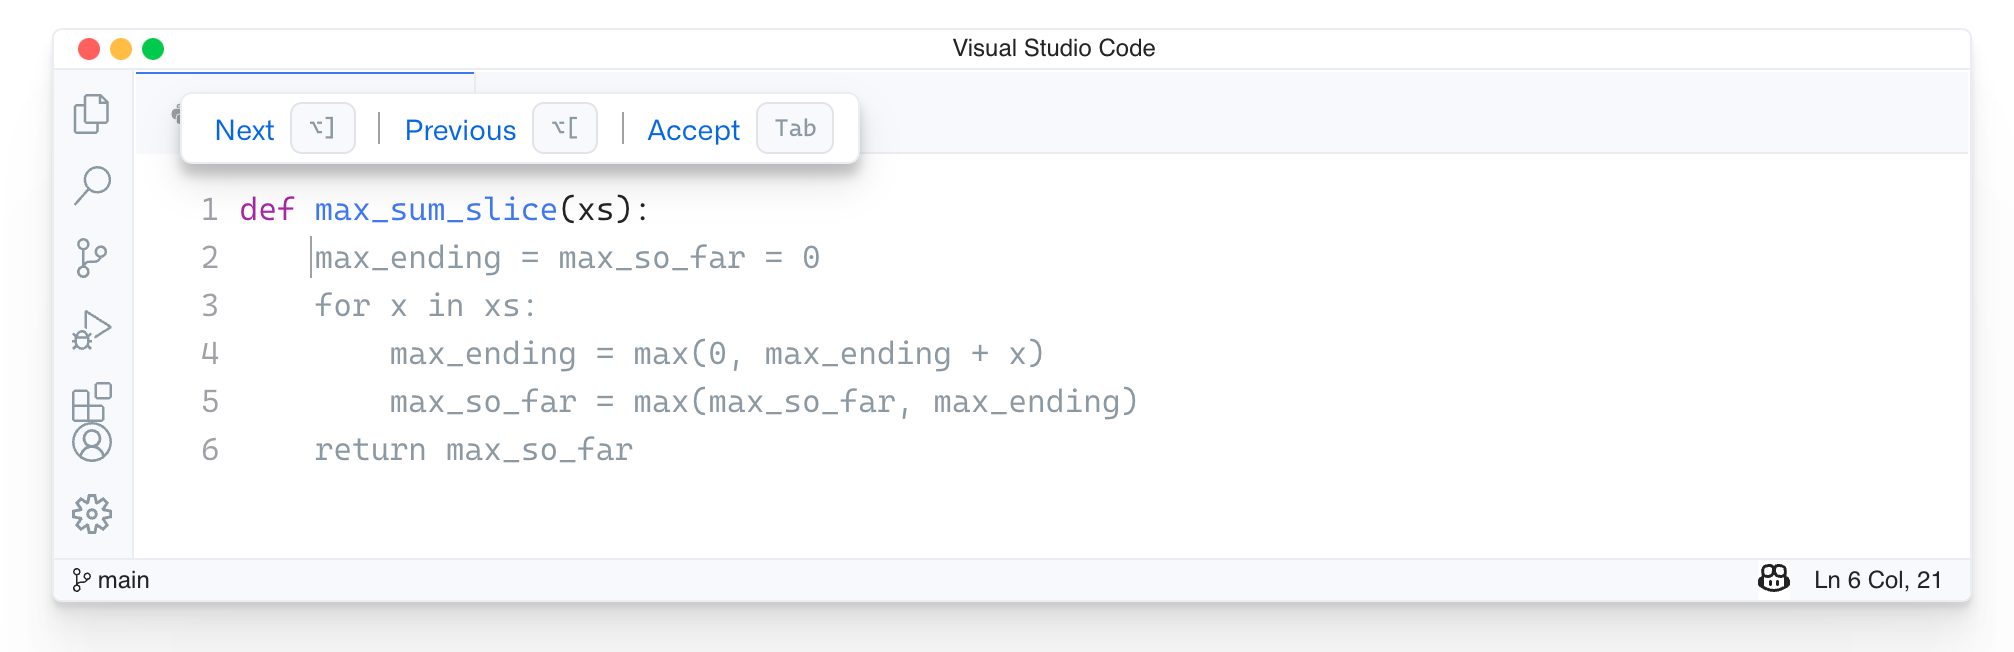
Task: Open the Search panel icon
Action: click(x=91, y=185)
